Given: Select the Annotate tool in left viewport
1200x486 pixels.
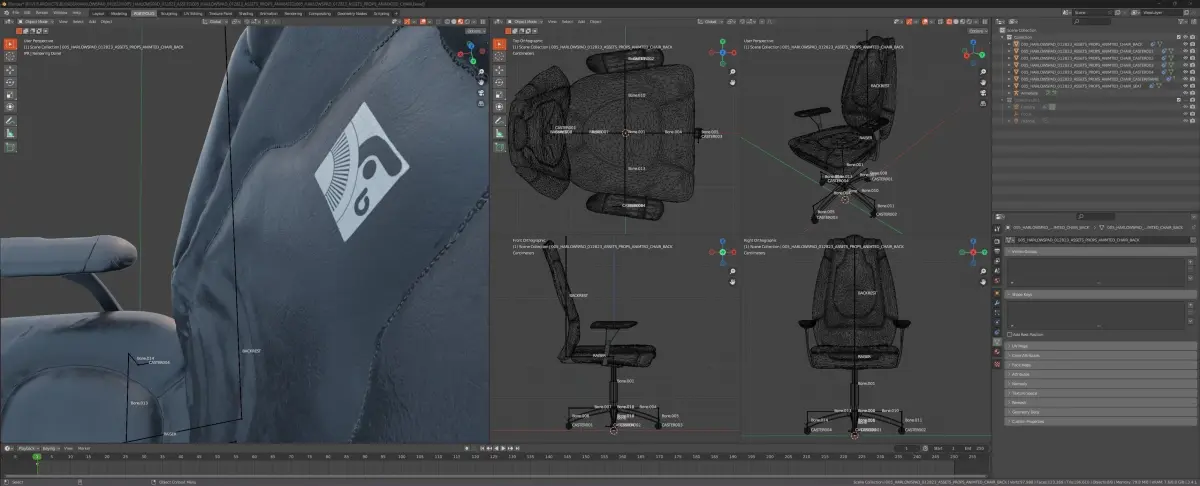Looking at the screenshot, I should point(11,120).
